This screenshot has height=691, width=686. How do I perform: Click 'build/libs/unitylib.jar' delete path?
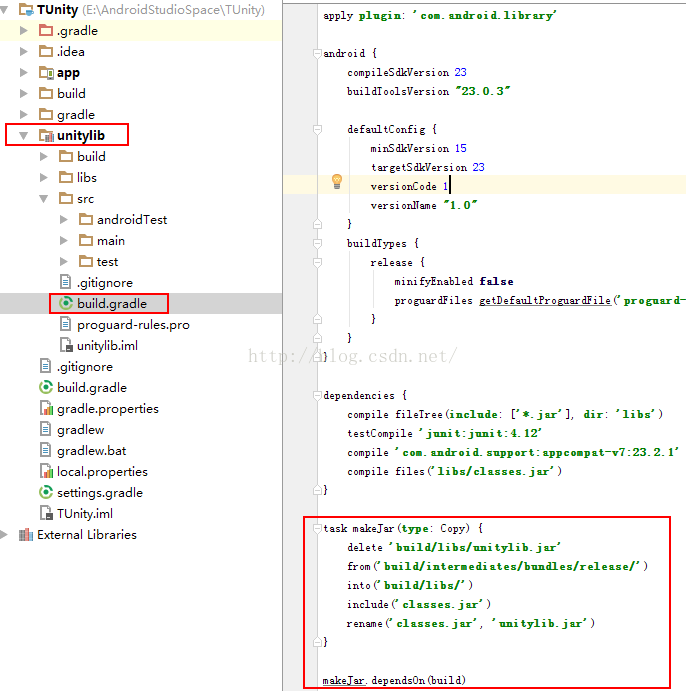475,547
